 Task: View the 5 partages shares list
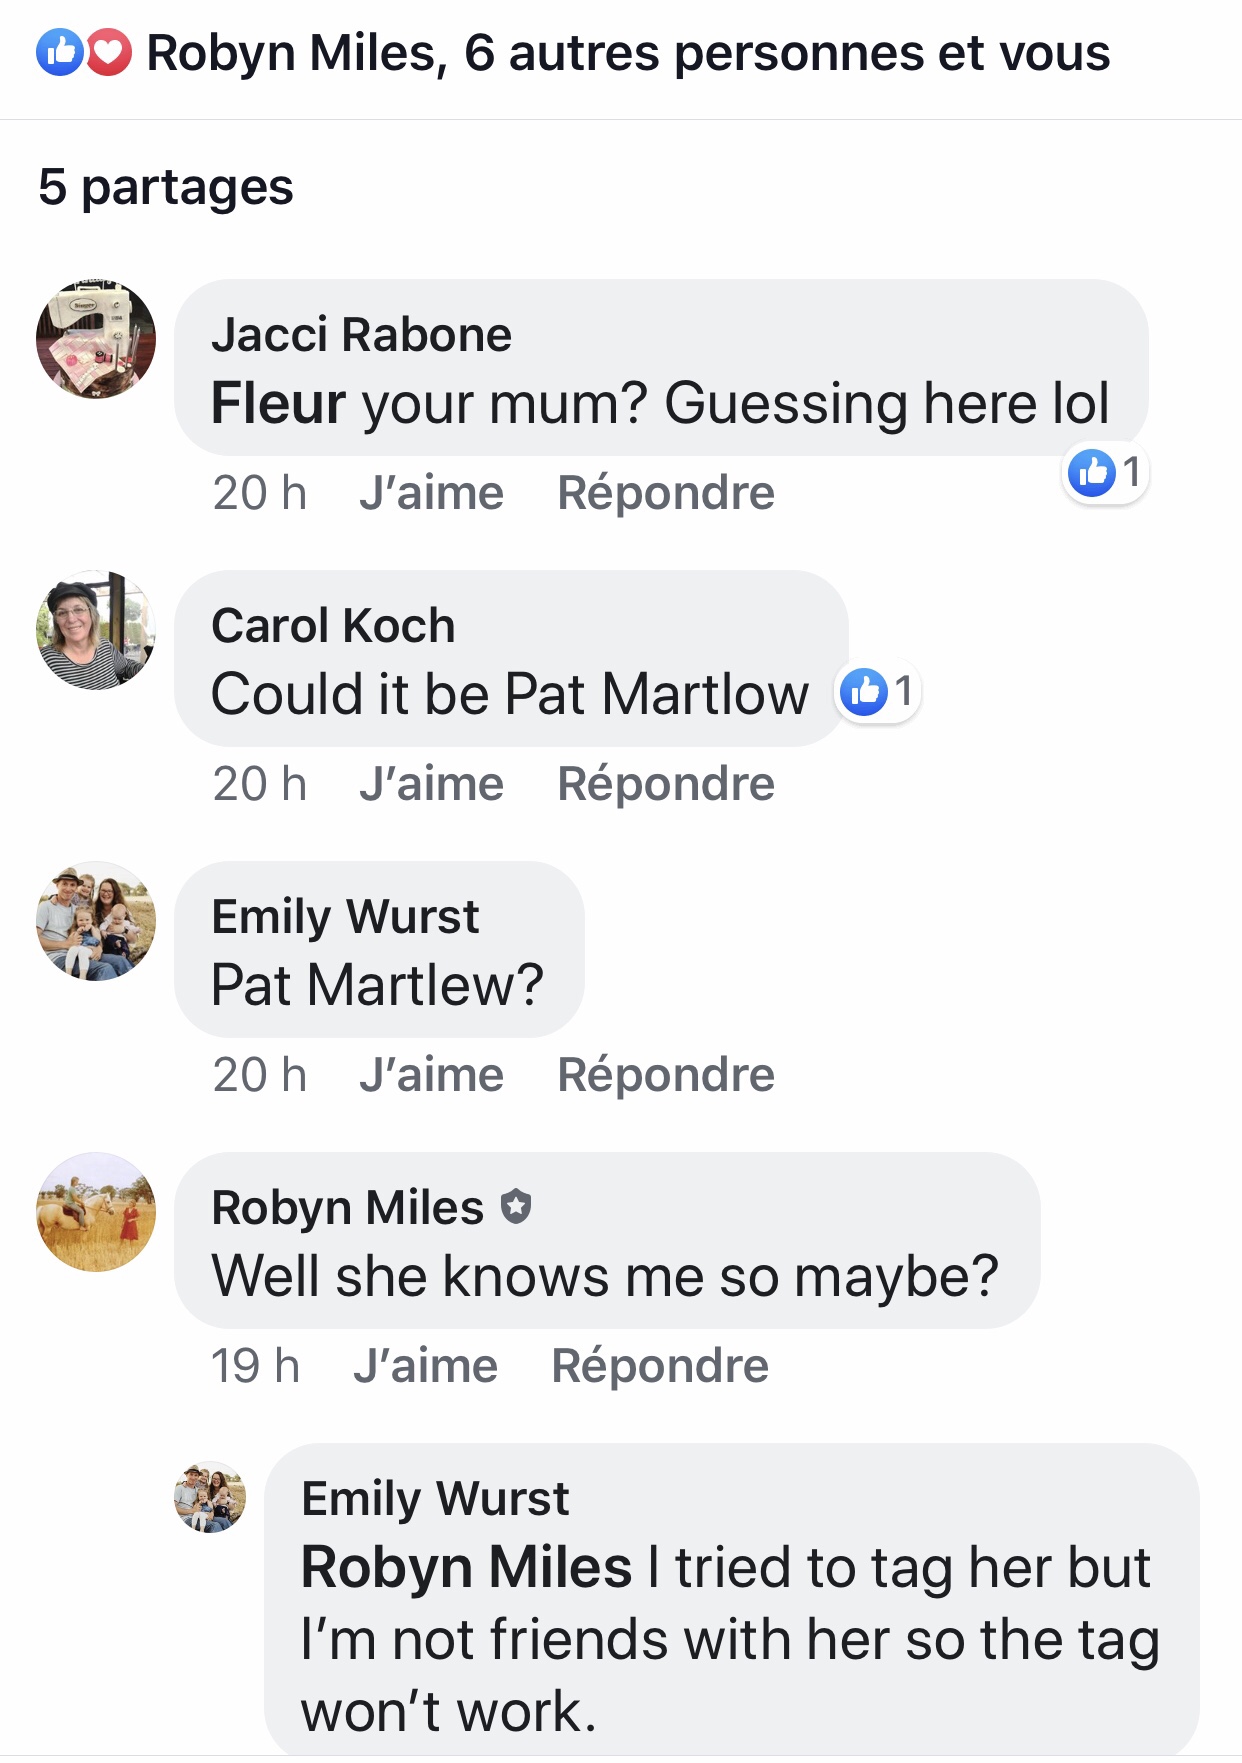166,187
